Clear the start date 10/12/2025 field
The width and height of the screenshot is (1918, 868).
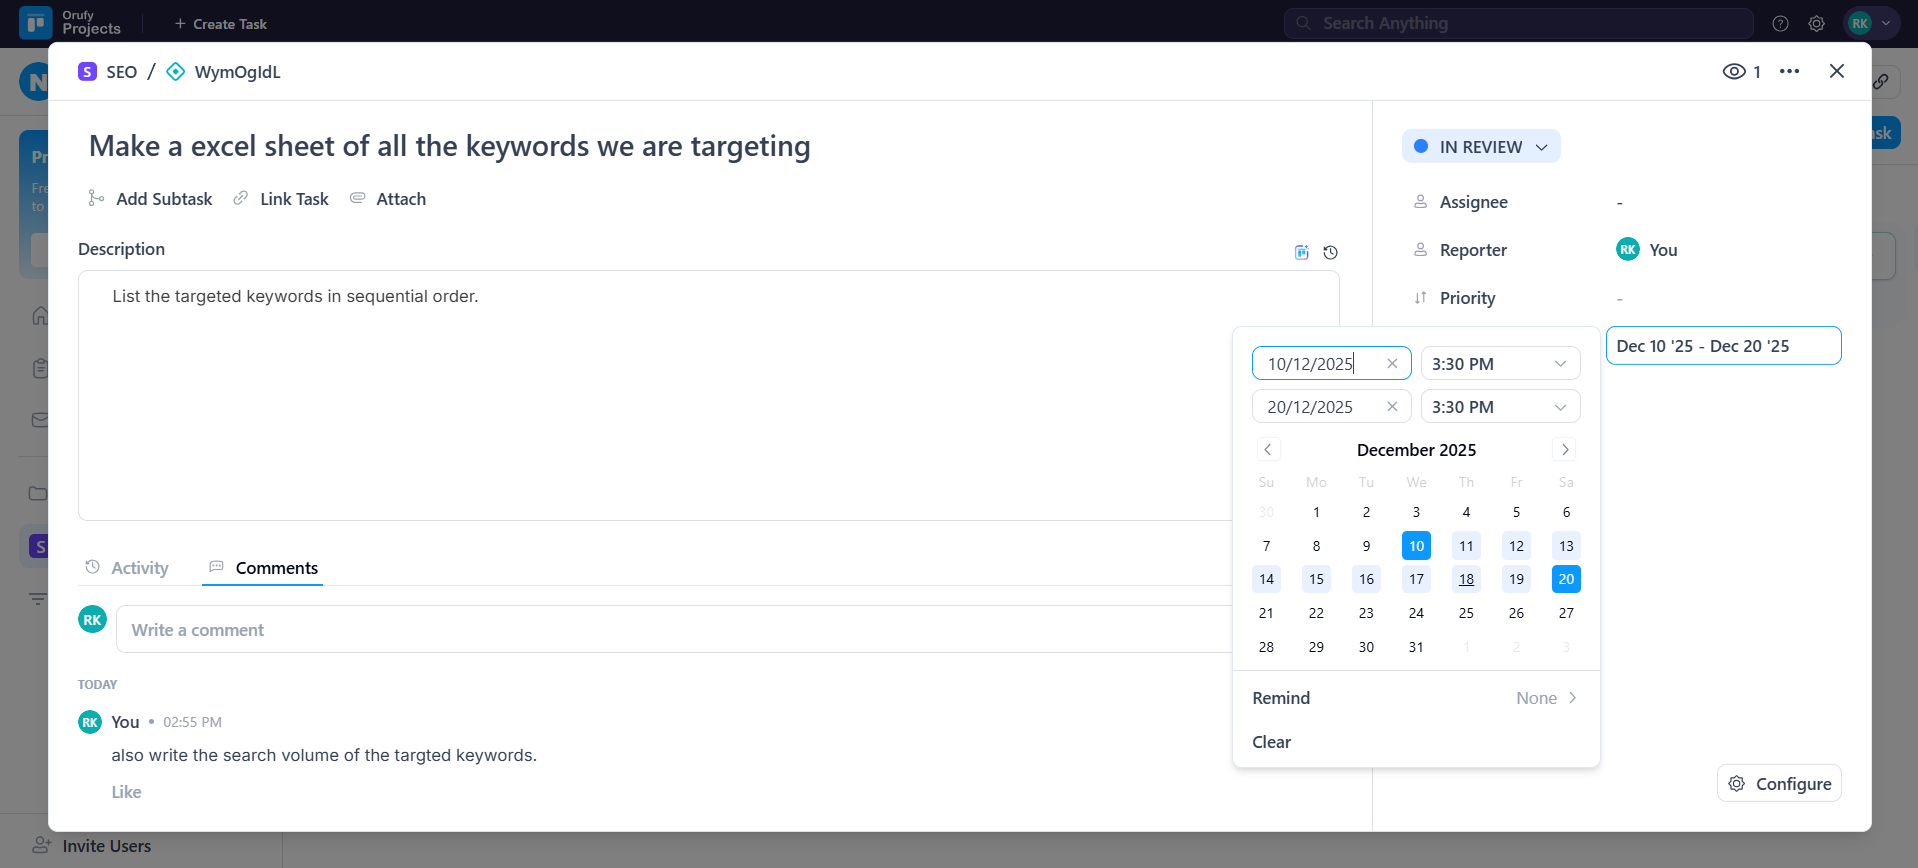[x=1391, y=364]
